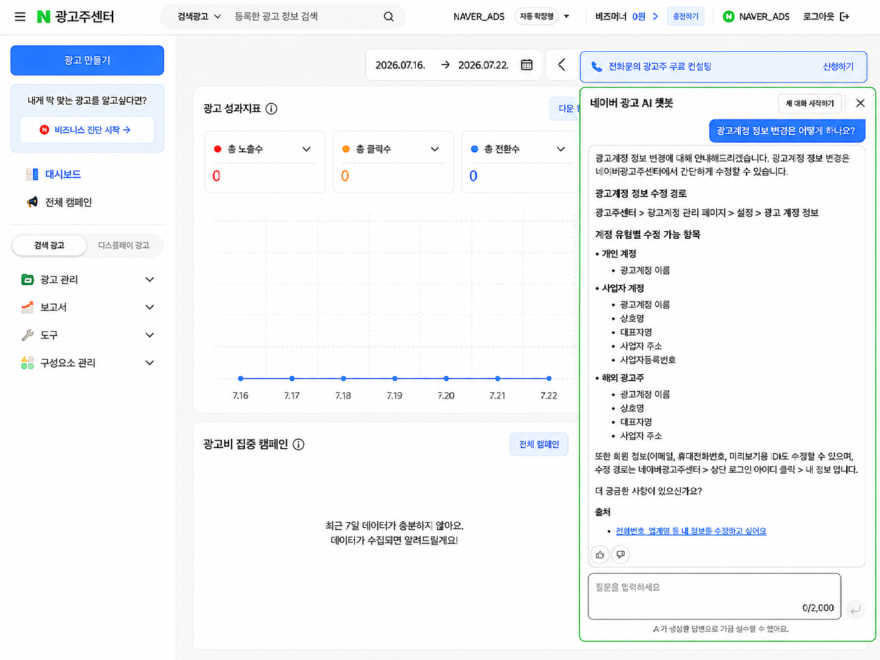Click the 구성요소 관리 shapes icon
Viewport: 880px width, 660px height.
(x=28, y=363)
